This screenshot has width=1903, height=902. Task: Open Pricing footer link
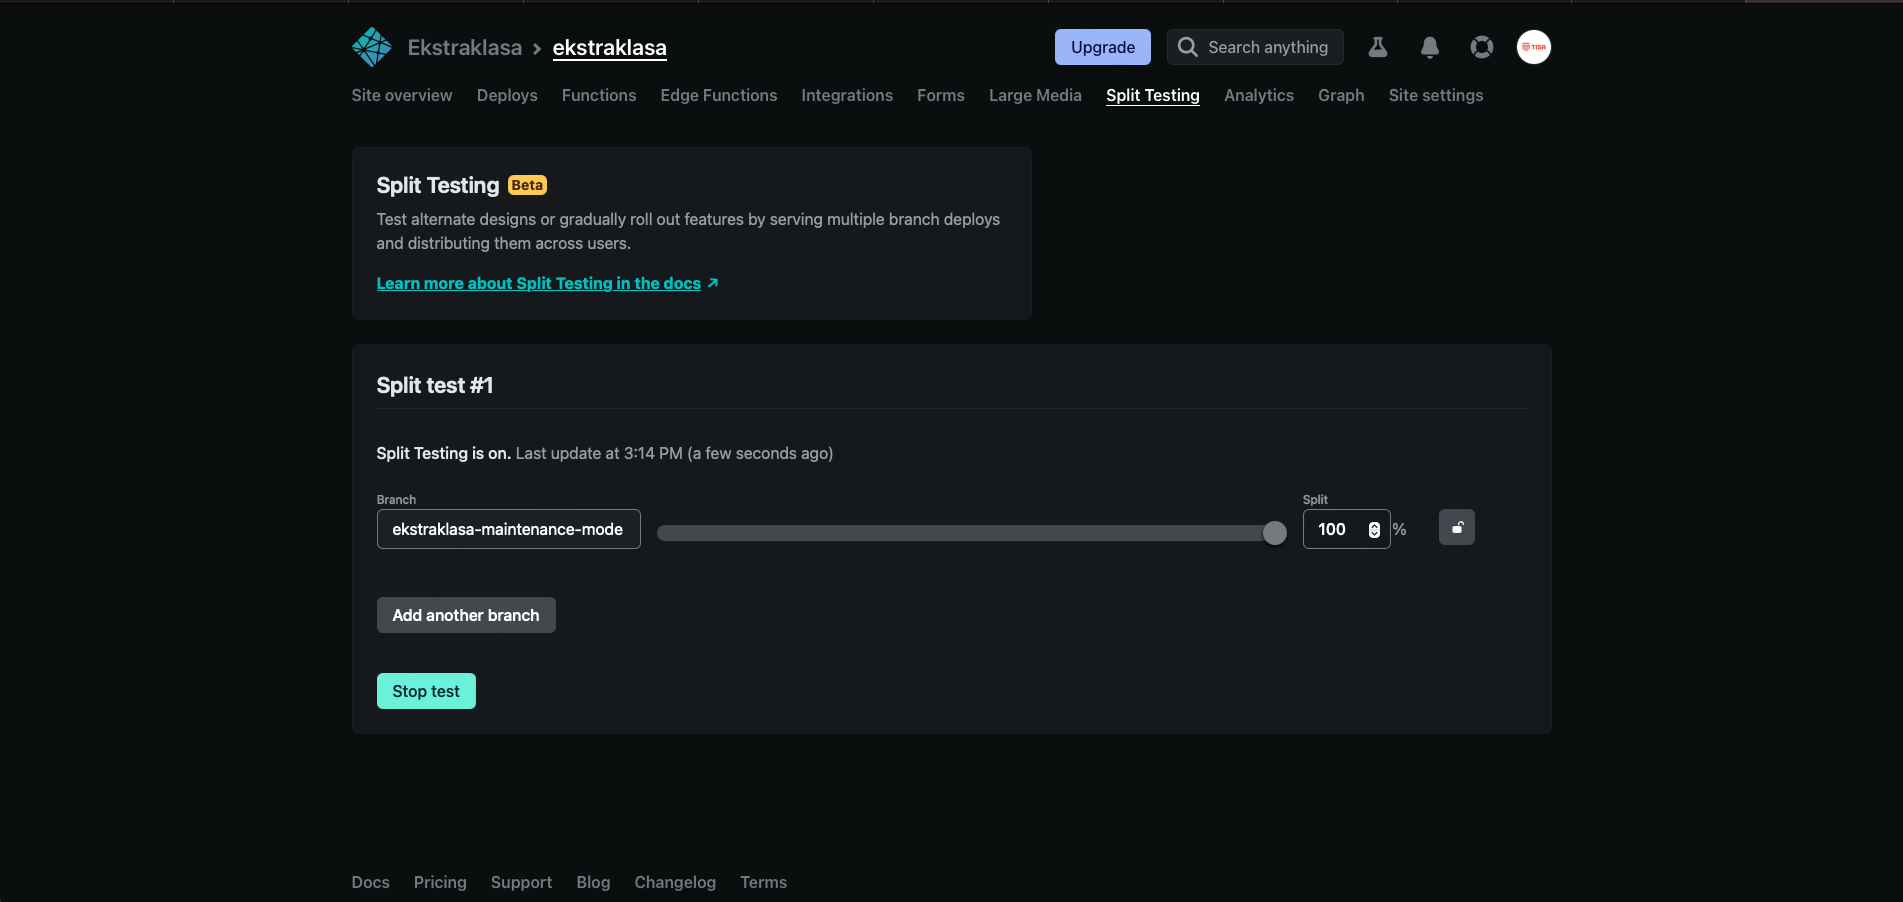pyautogui.click(x=440, y=882)
